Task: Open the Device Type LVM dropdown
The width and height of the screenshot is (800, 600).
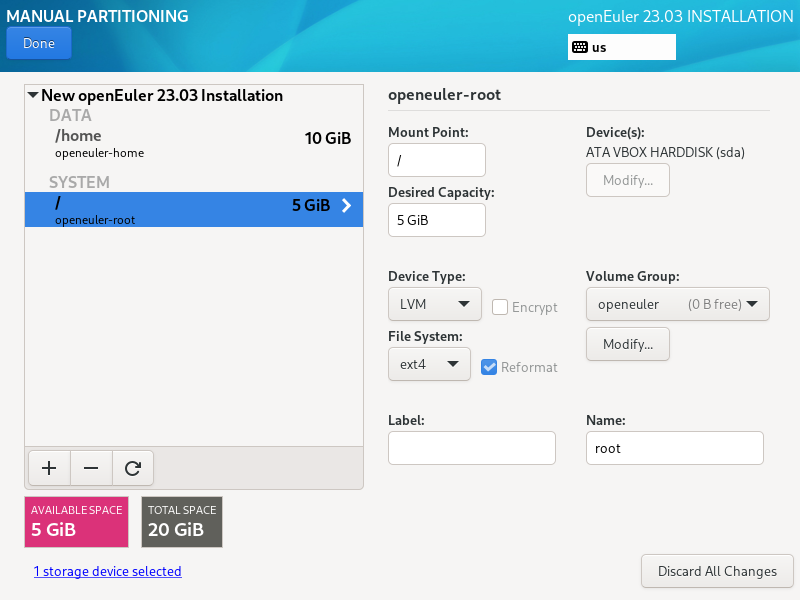Action: [434, 304]
